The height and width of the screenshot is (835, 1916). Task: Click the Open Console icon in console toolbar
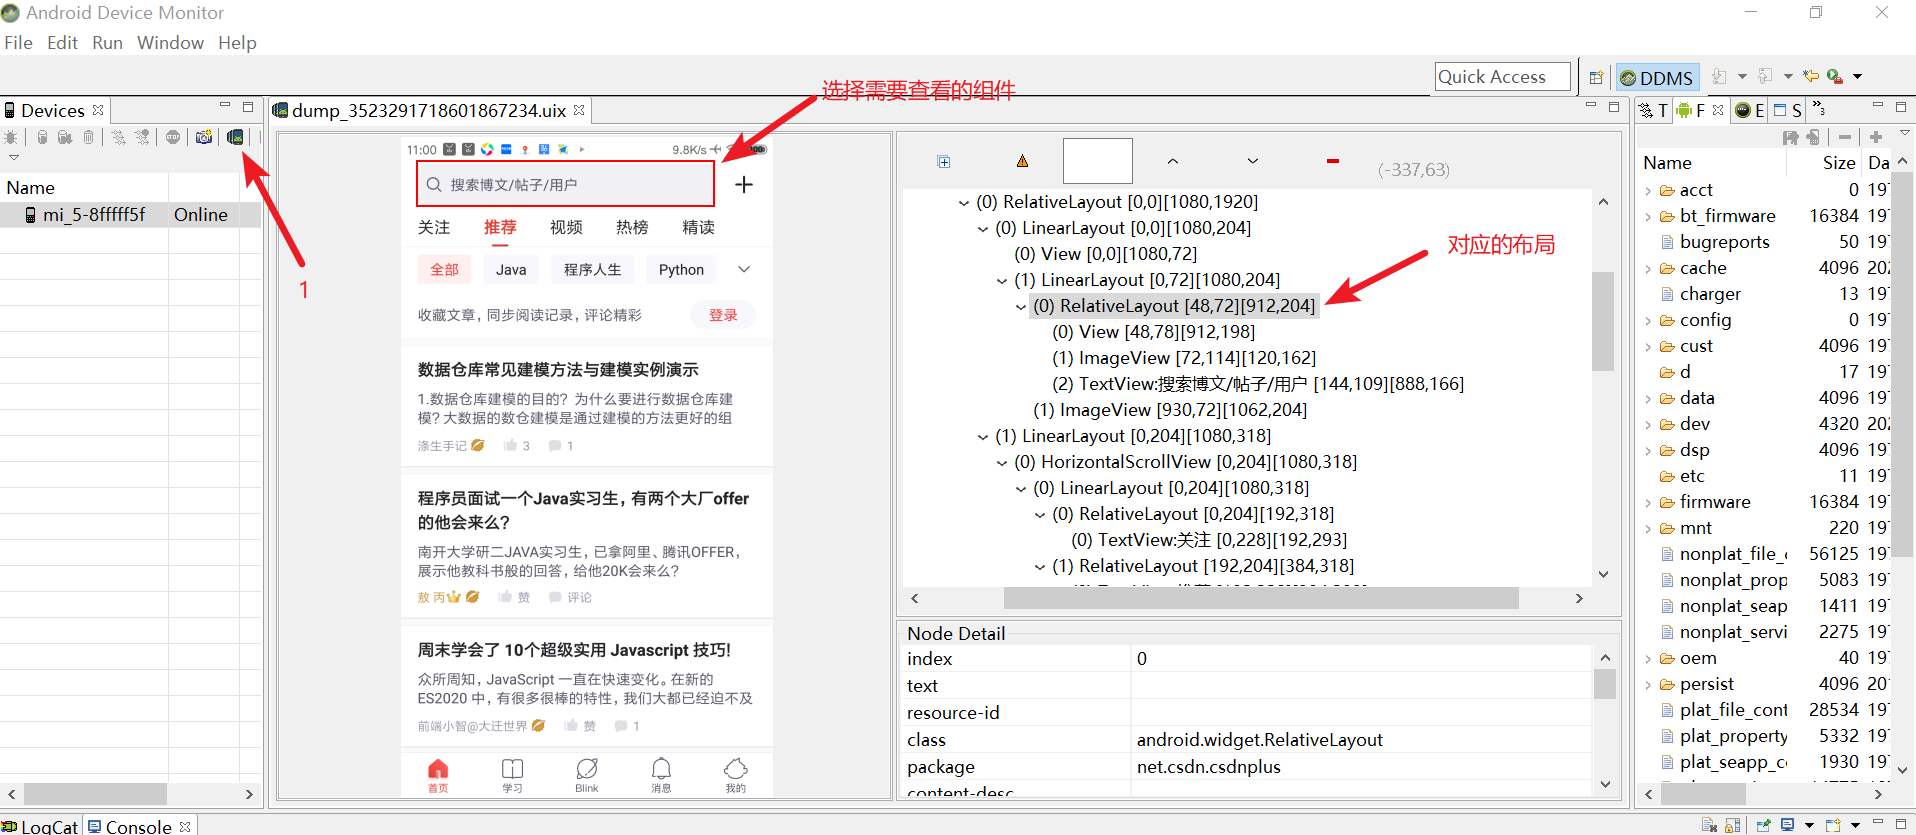tap(1833, 825)
